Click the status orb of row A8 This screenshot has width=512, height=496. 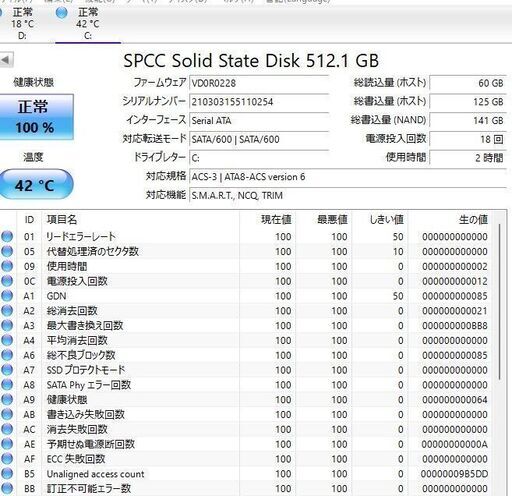tap(7, 385)
